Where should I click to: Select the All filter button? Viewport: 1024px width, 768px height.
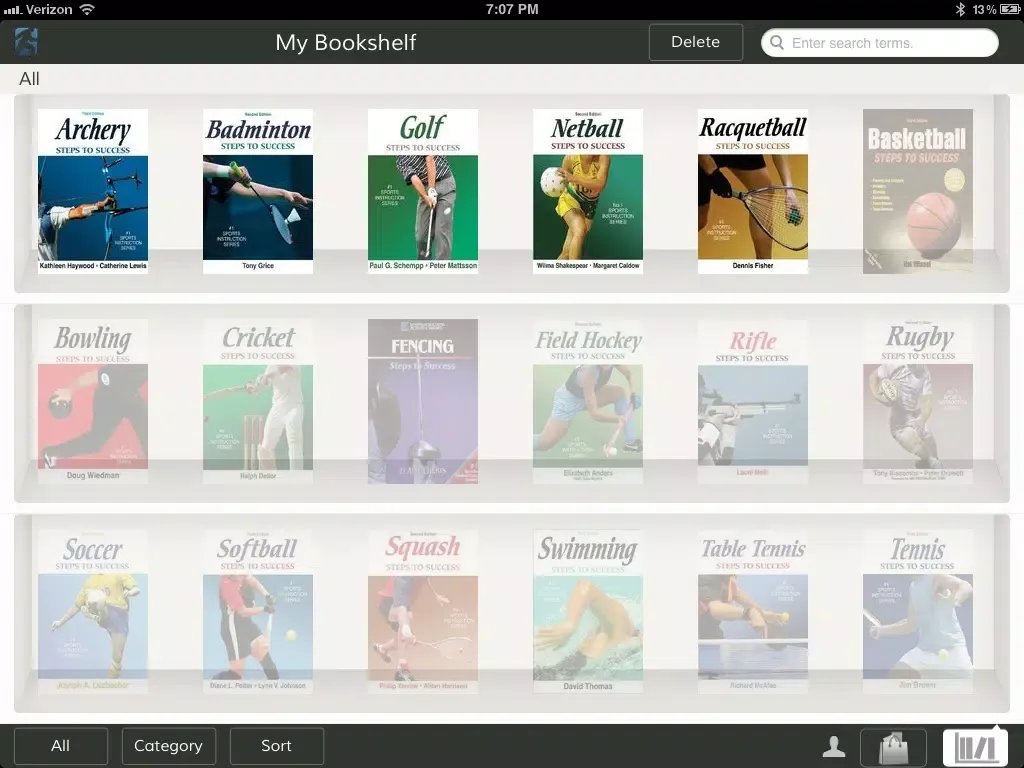[x=61, y=746]
